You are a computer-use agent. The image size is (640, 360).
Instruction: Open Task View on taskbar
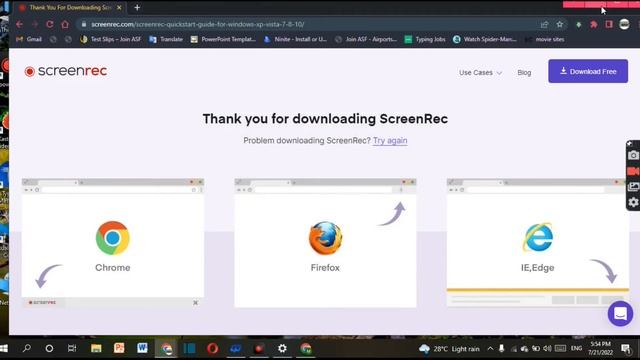click(72, 348)
